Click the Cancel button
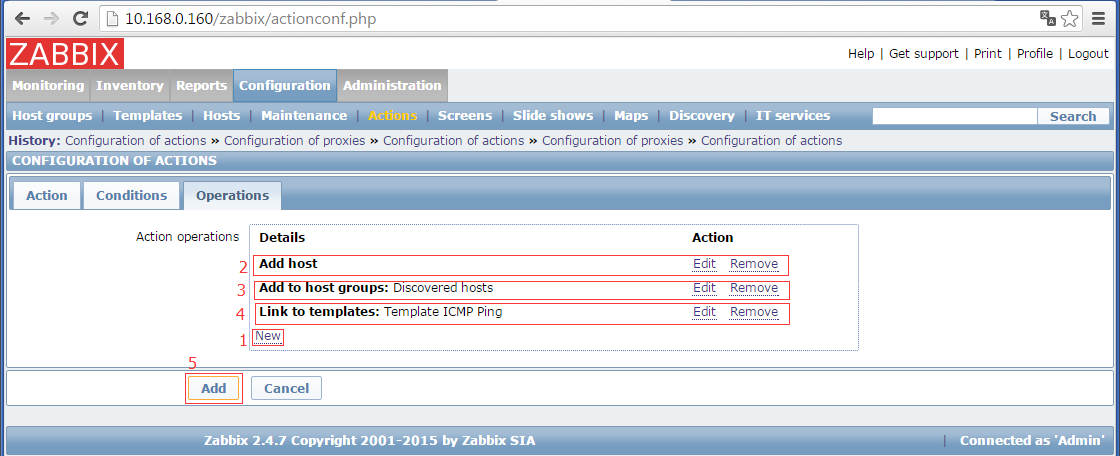The width and height of the screenshot is (1120, 456). click(x=286, y=388)
